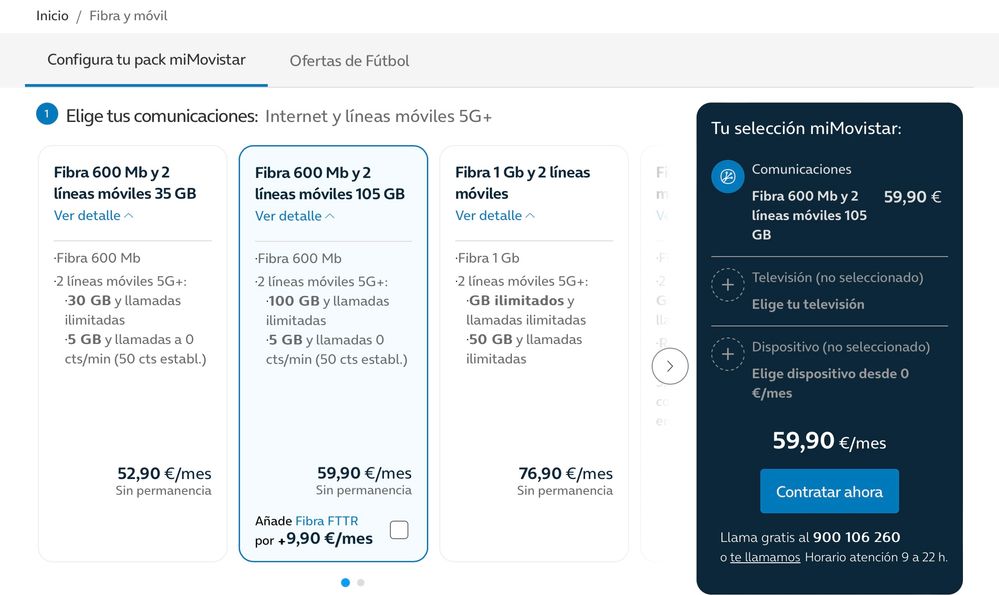The image size is (999, 595).
Task: Click the te llamamos link
Action: click(765, 557)
